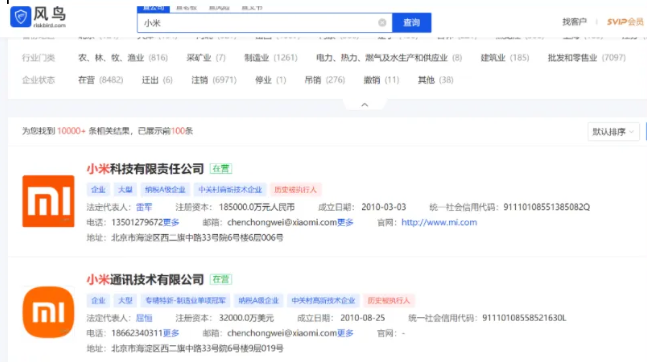Filter company status 在营 (8482)
Image resolution: width=647 pixels, height=362 pixels.
tap(101, 80)
